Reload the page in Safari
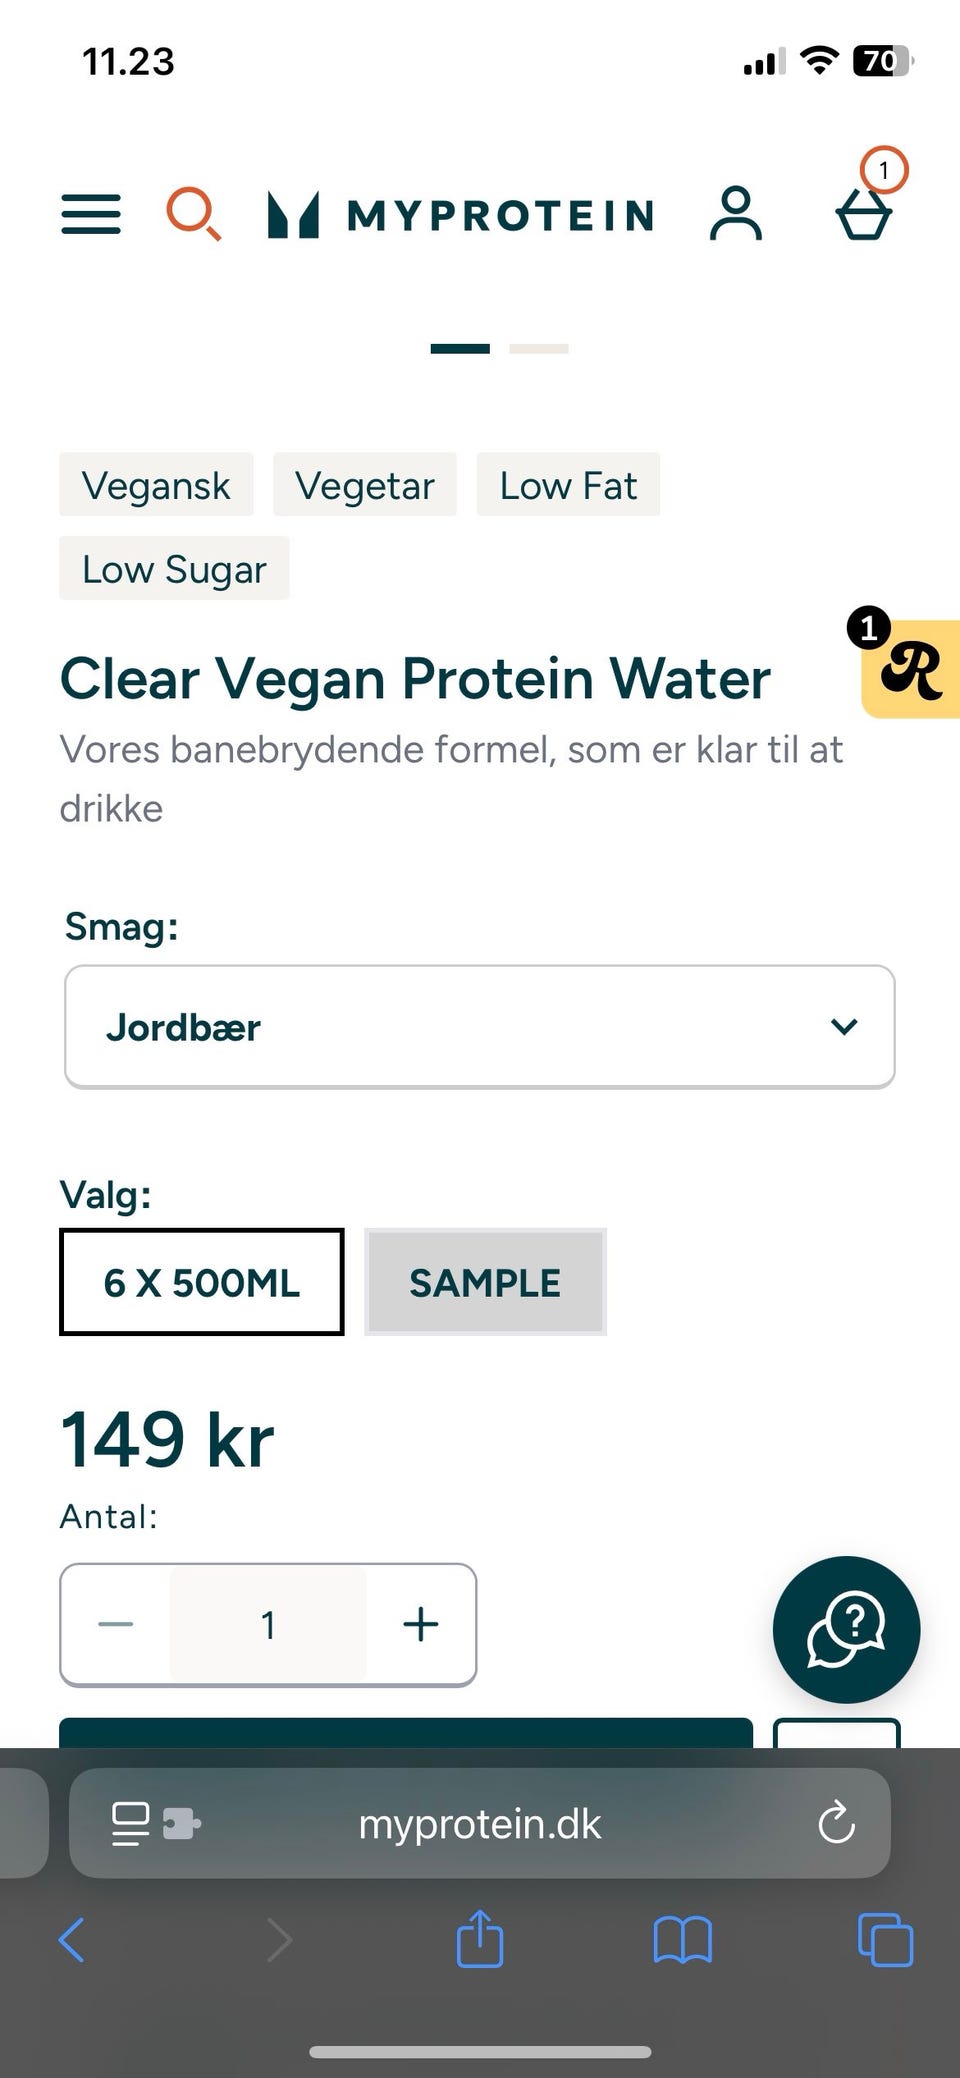 836,1823
